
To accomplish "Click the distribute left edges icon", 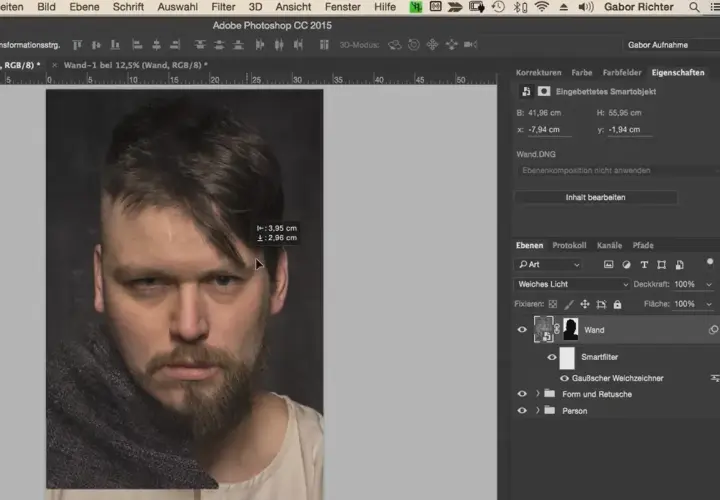I will pyautogui.click(x=259, y=45).
